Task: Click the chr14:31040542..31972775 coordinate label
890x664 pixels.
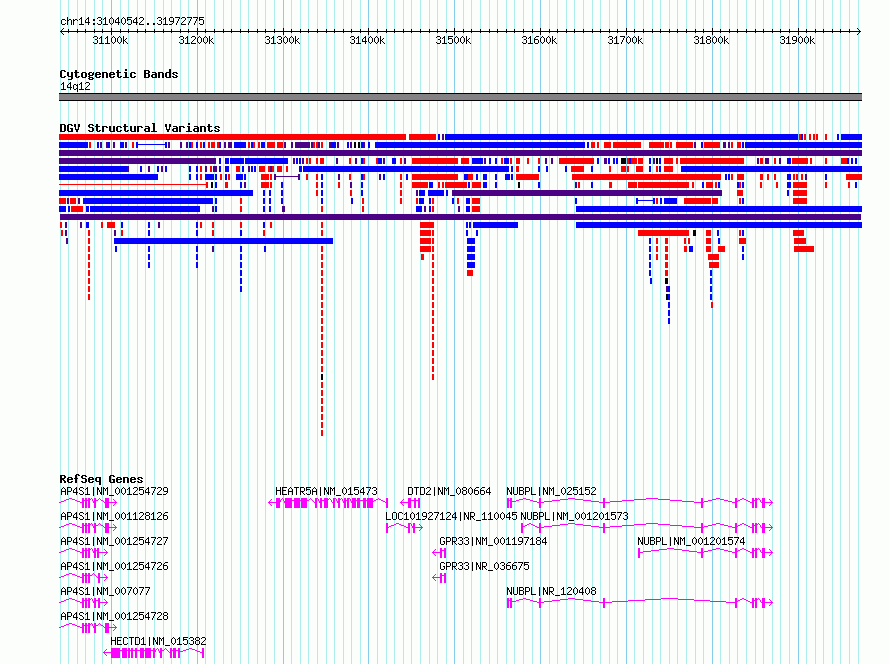Action: (132, 21)
